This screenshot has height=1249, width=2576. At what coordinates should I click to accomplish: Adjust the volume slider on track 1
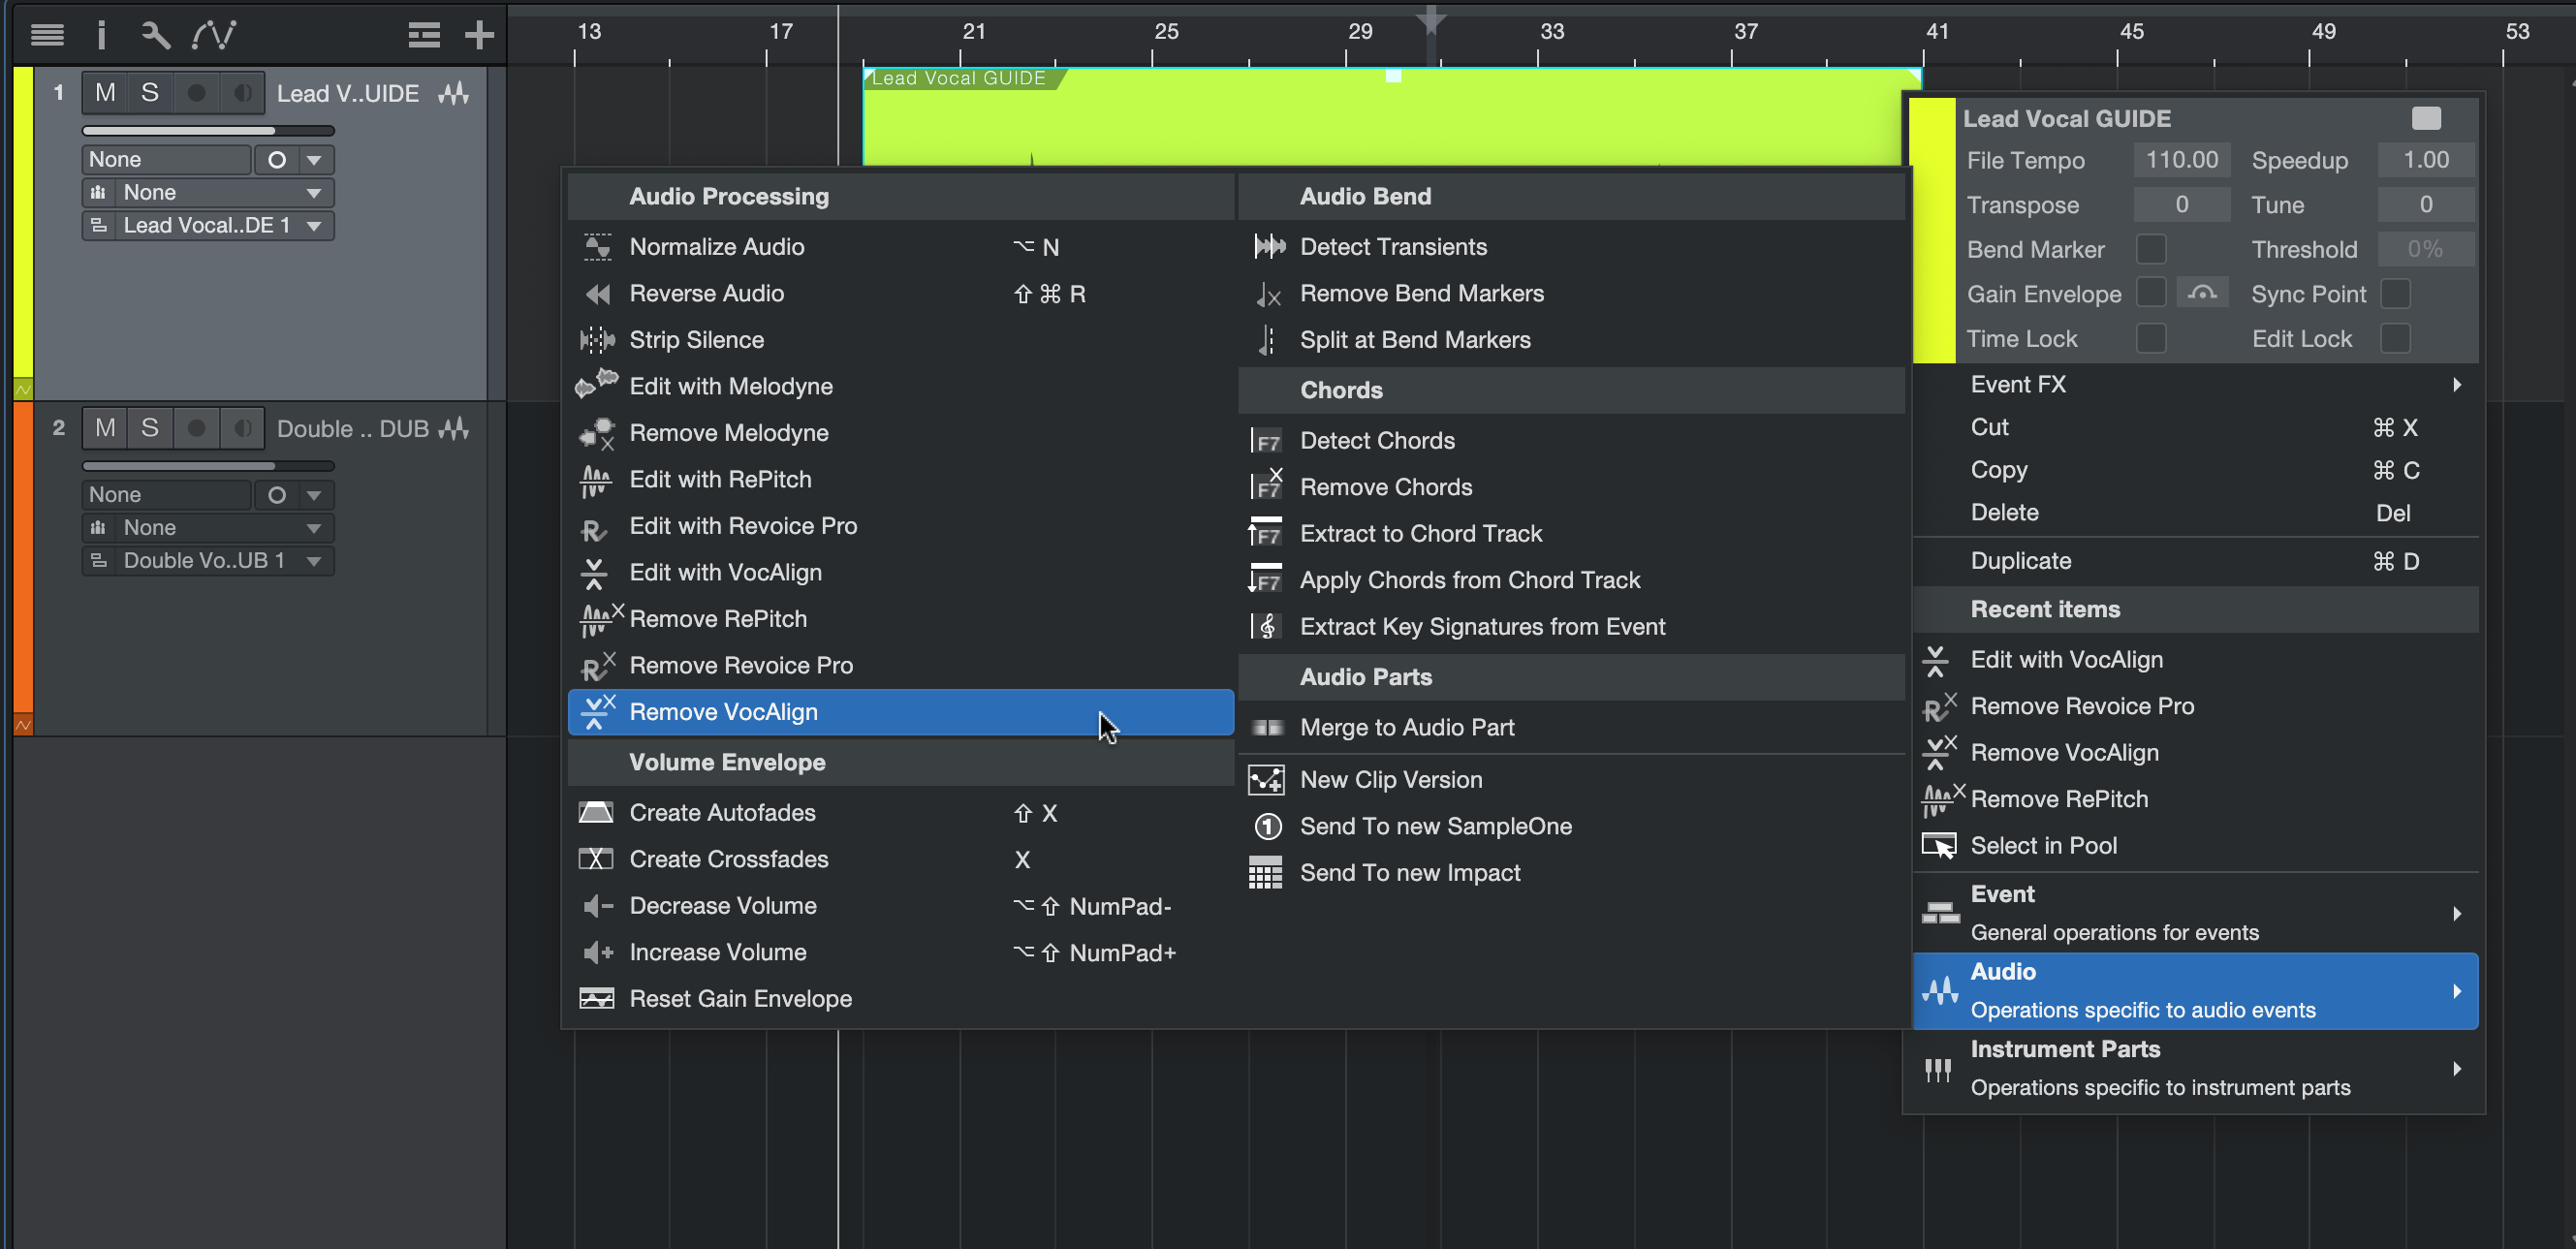(x=207, y=130)
